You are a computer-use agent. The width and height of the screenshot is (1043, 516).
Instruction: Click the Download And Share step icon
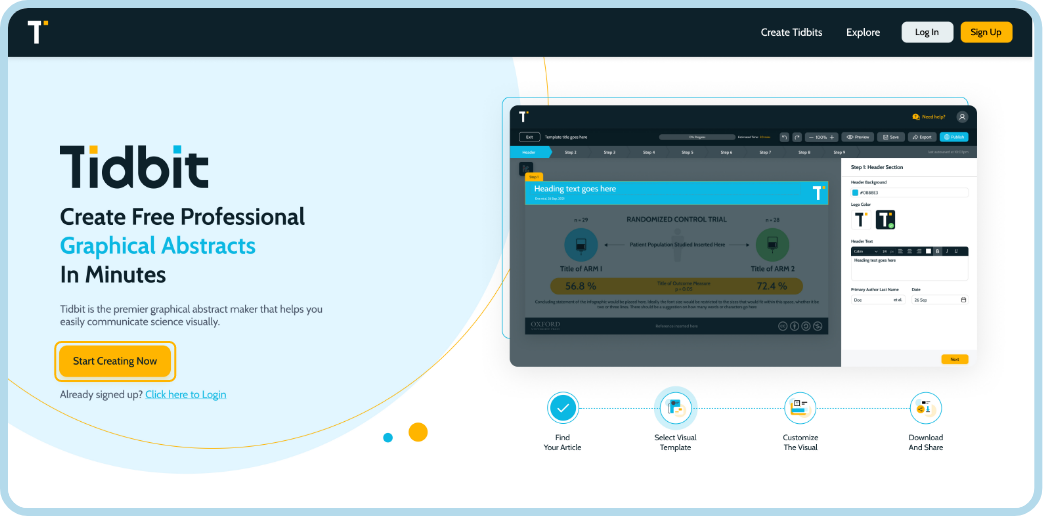[925, 408]
